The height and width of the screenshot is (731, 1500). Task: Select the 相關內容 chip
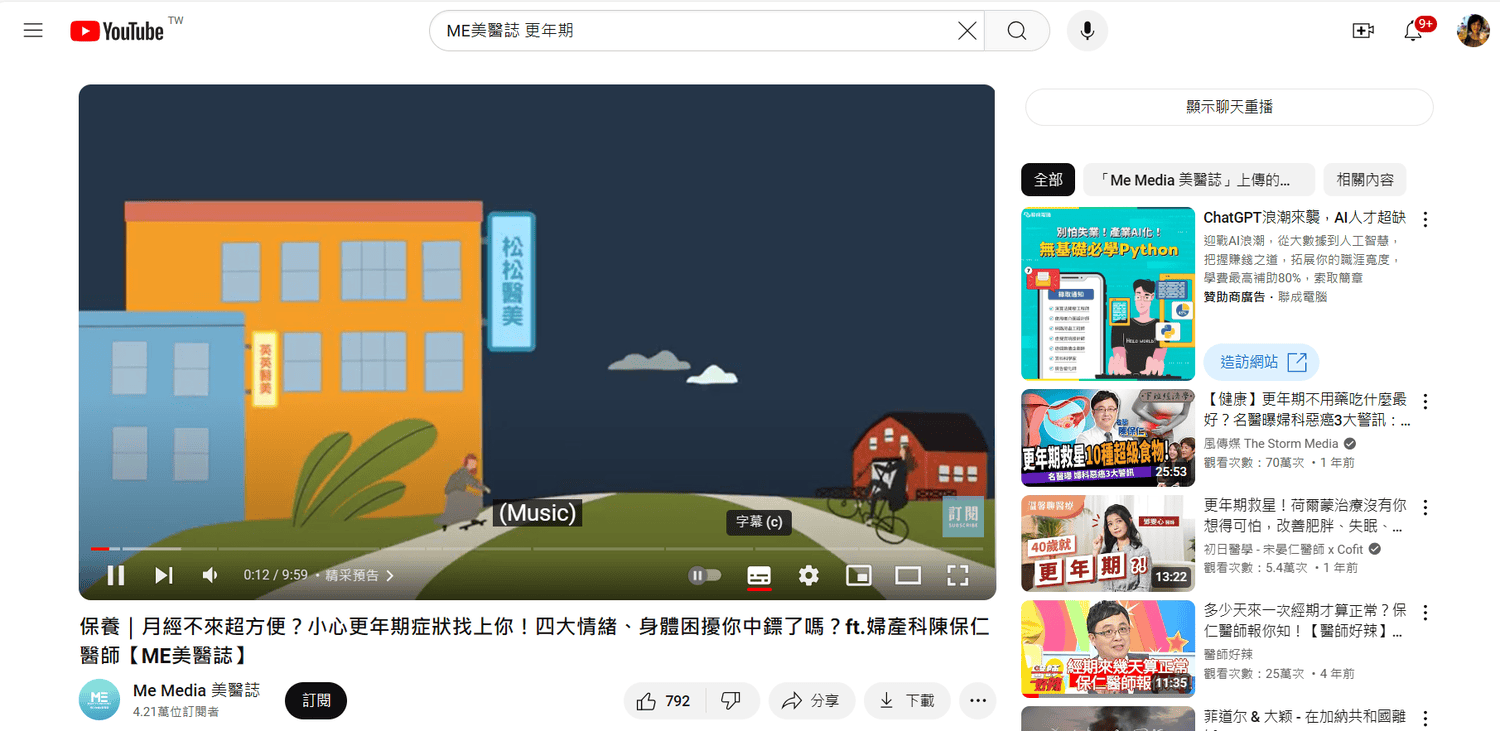point(1365,180)
